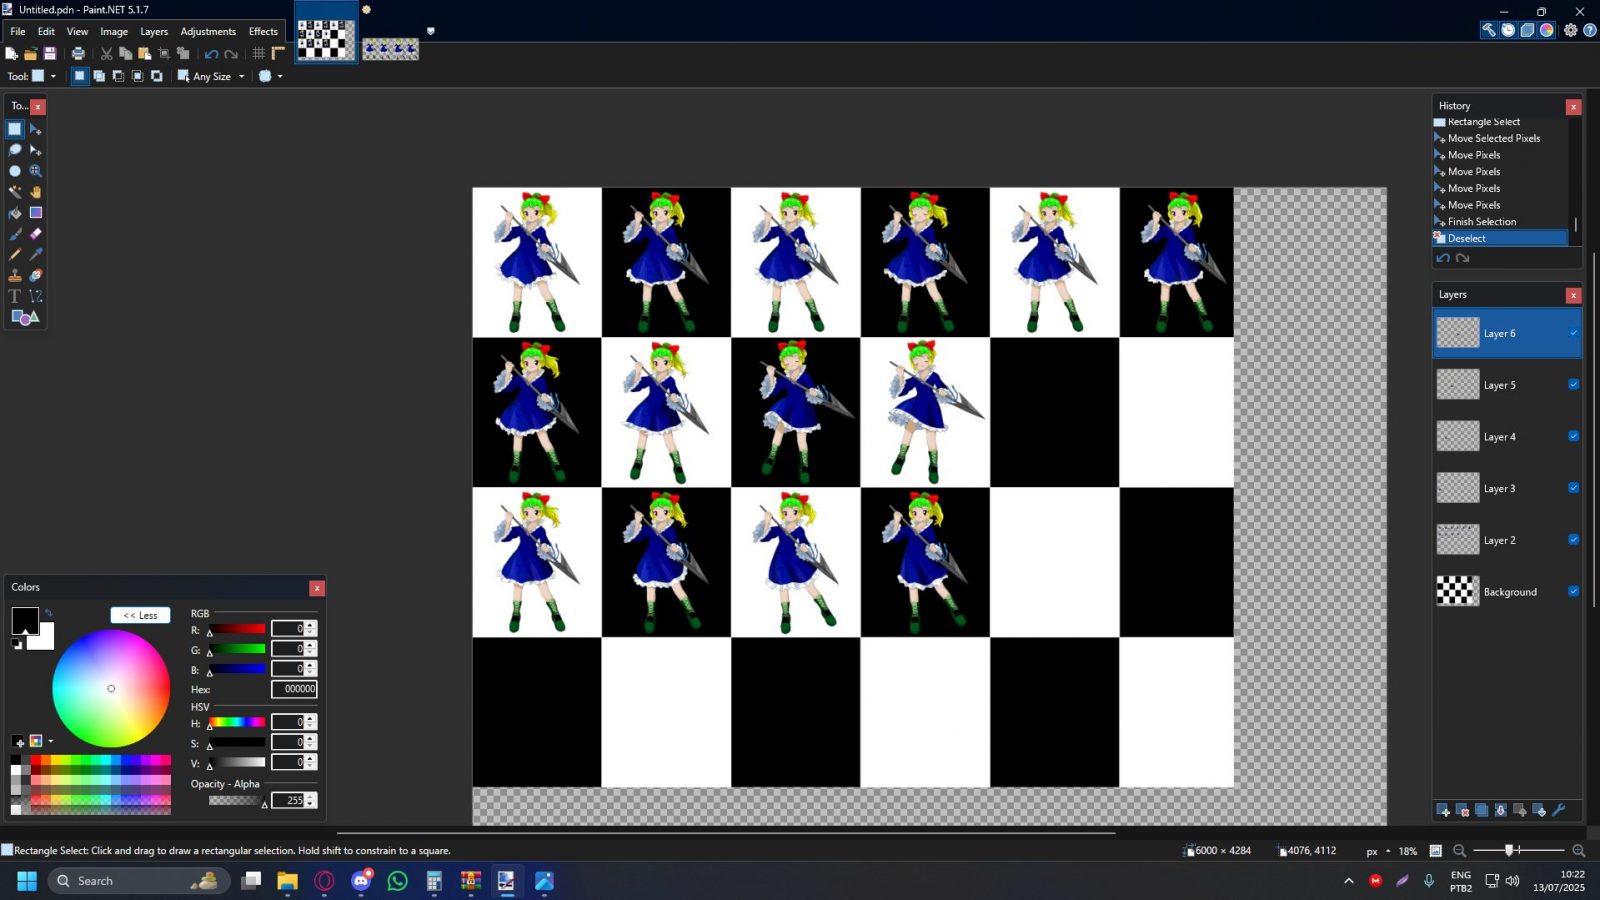Click the Less button in Colors
The height and width of the screenshot is (900, 1600).
[140, 615]
